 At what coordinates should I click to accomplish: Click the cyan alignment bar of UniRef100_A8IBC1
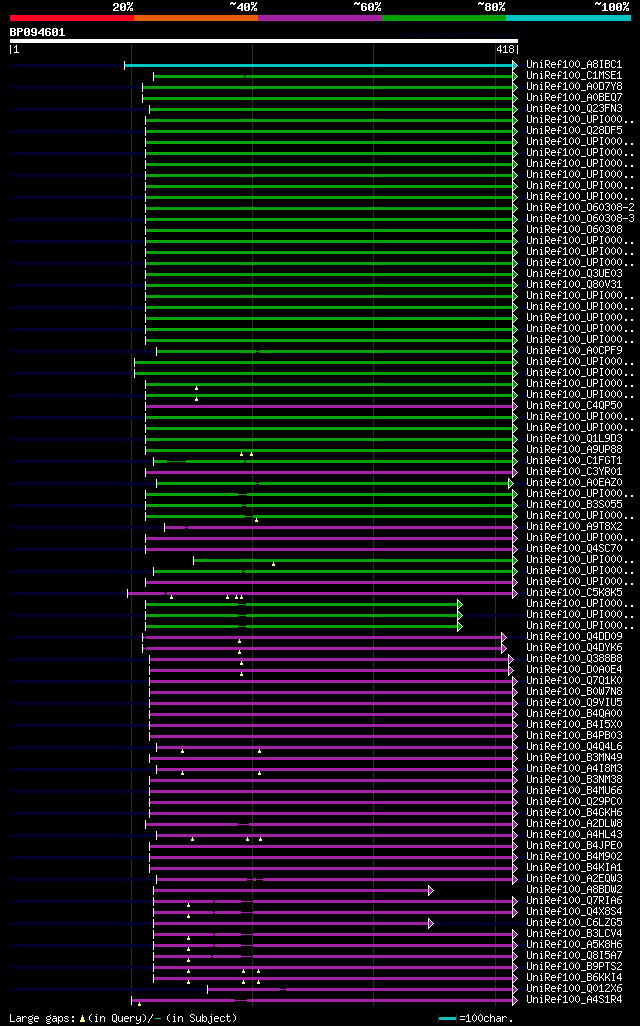pos(319,65)
